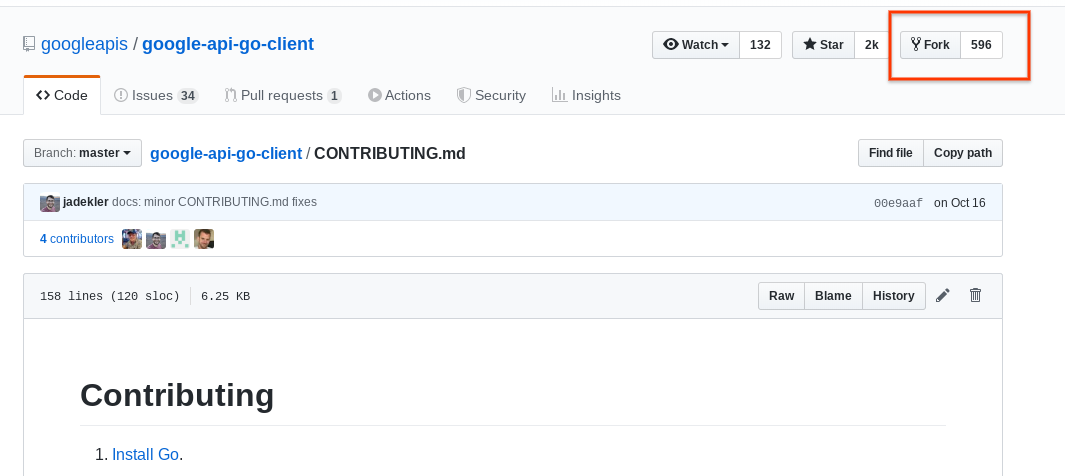Fork this repository

tap(930, 45)
